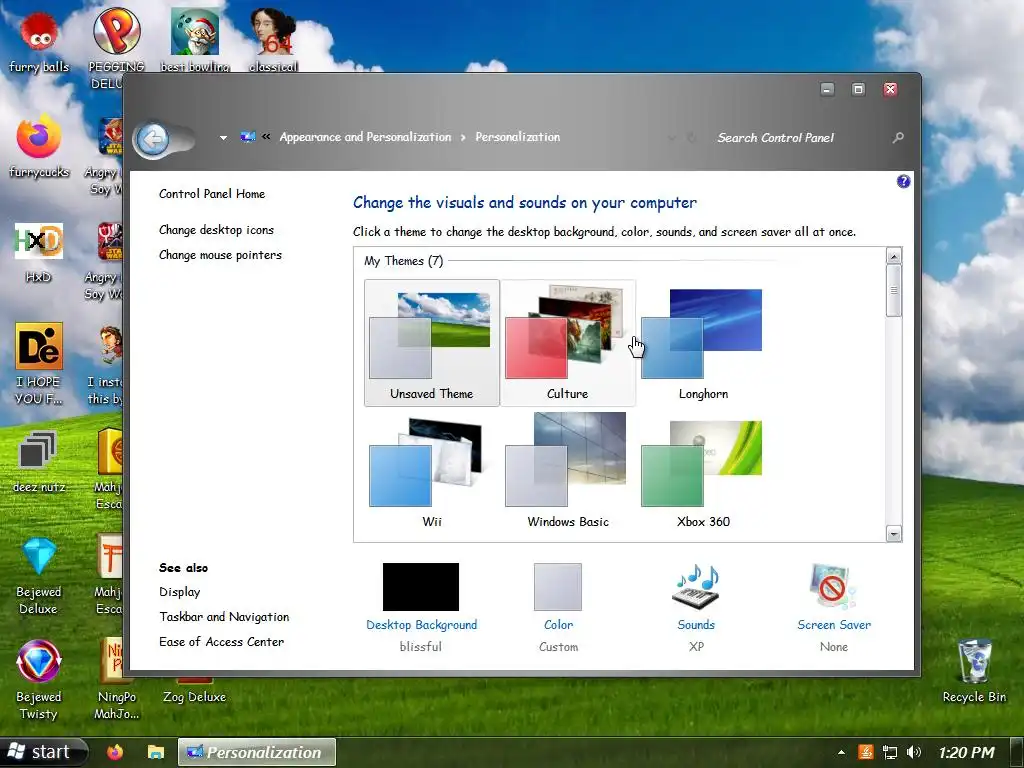Select the HxD desktop icon
Screen dimensions: 1024x768
coord(39,251)
